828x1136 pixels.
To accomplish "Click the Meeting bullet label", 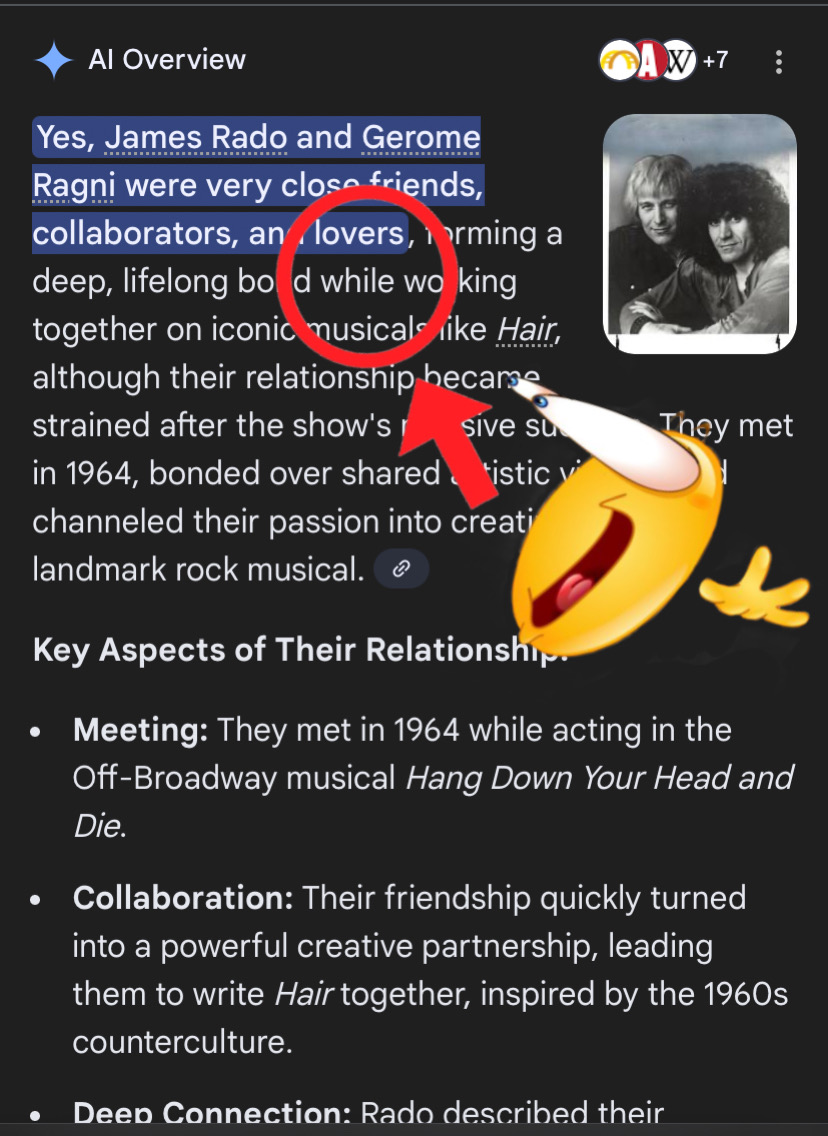I will (141, 730).
